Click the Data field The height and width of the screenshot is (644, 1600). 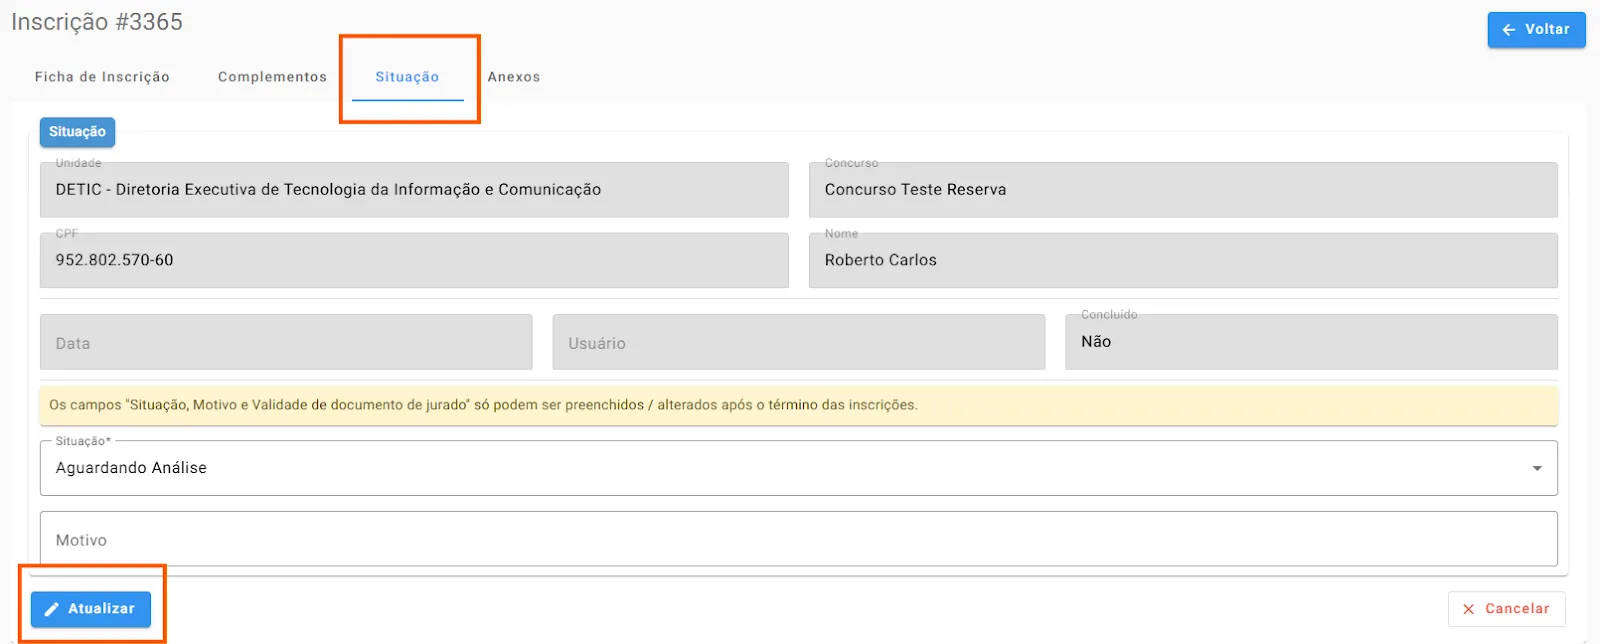(x=286, y=343)
